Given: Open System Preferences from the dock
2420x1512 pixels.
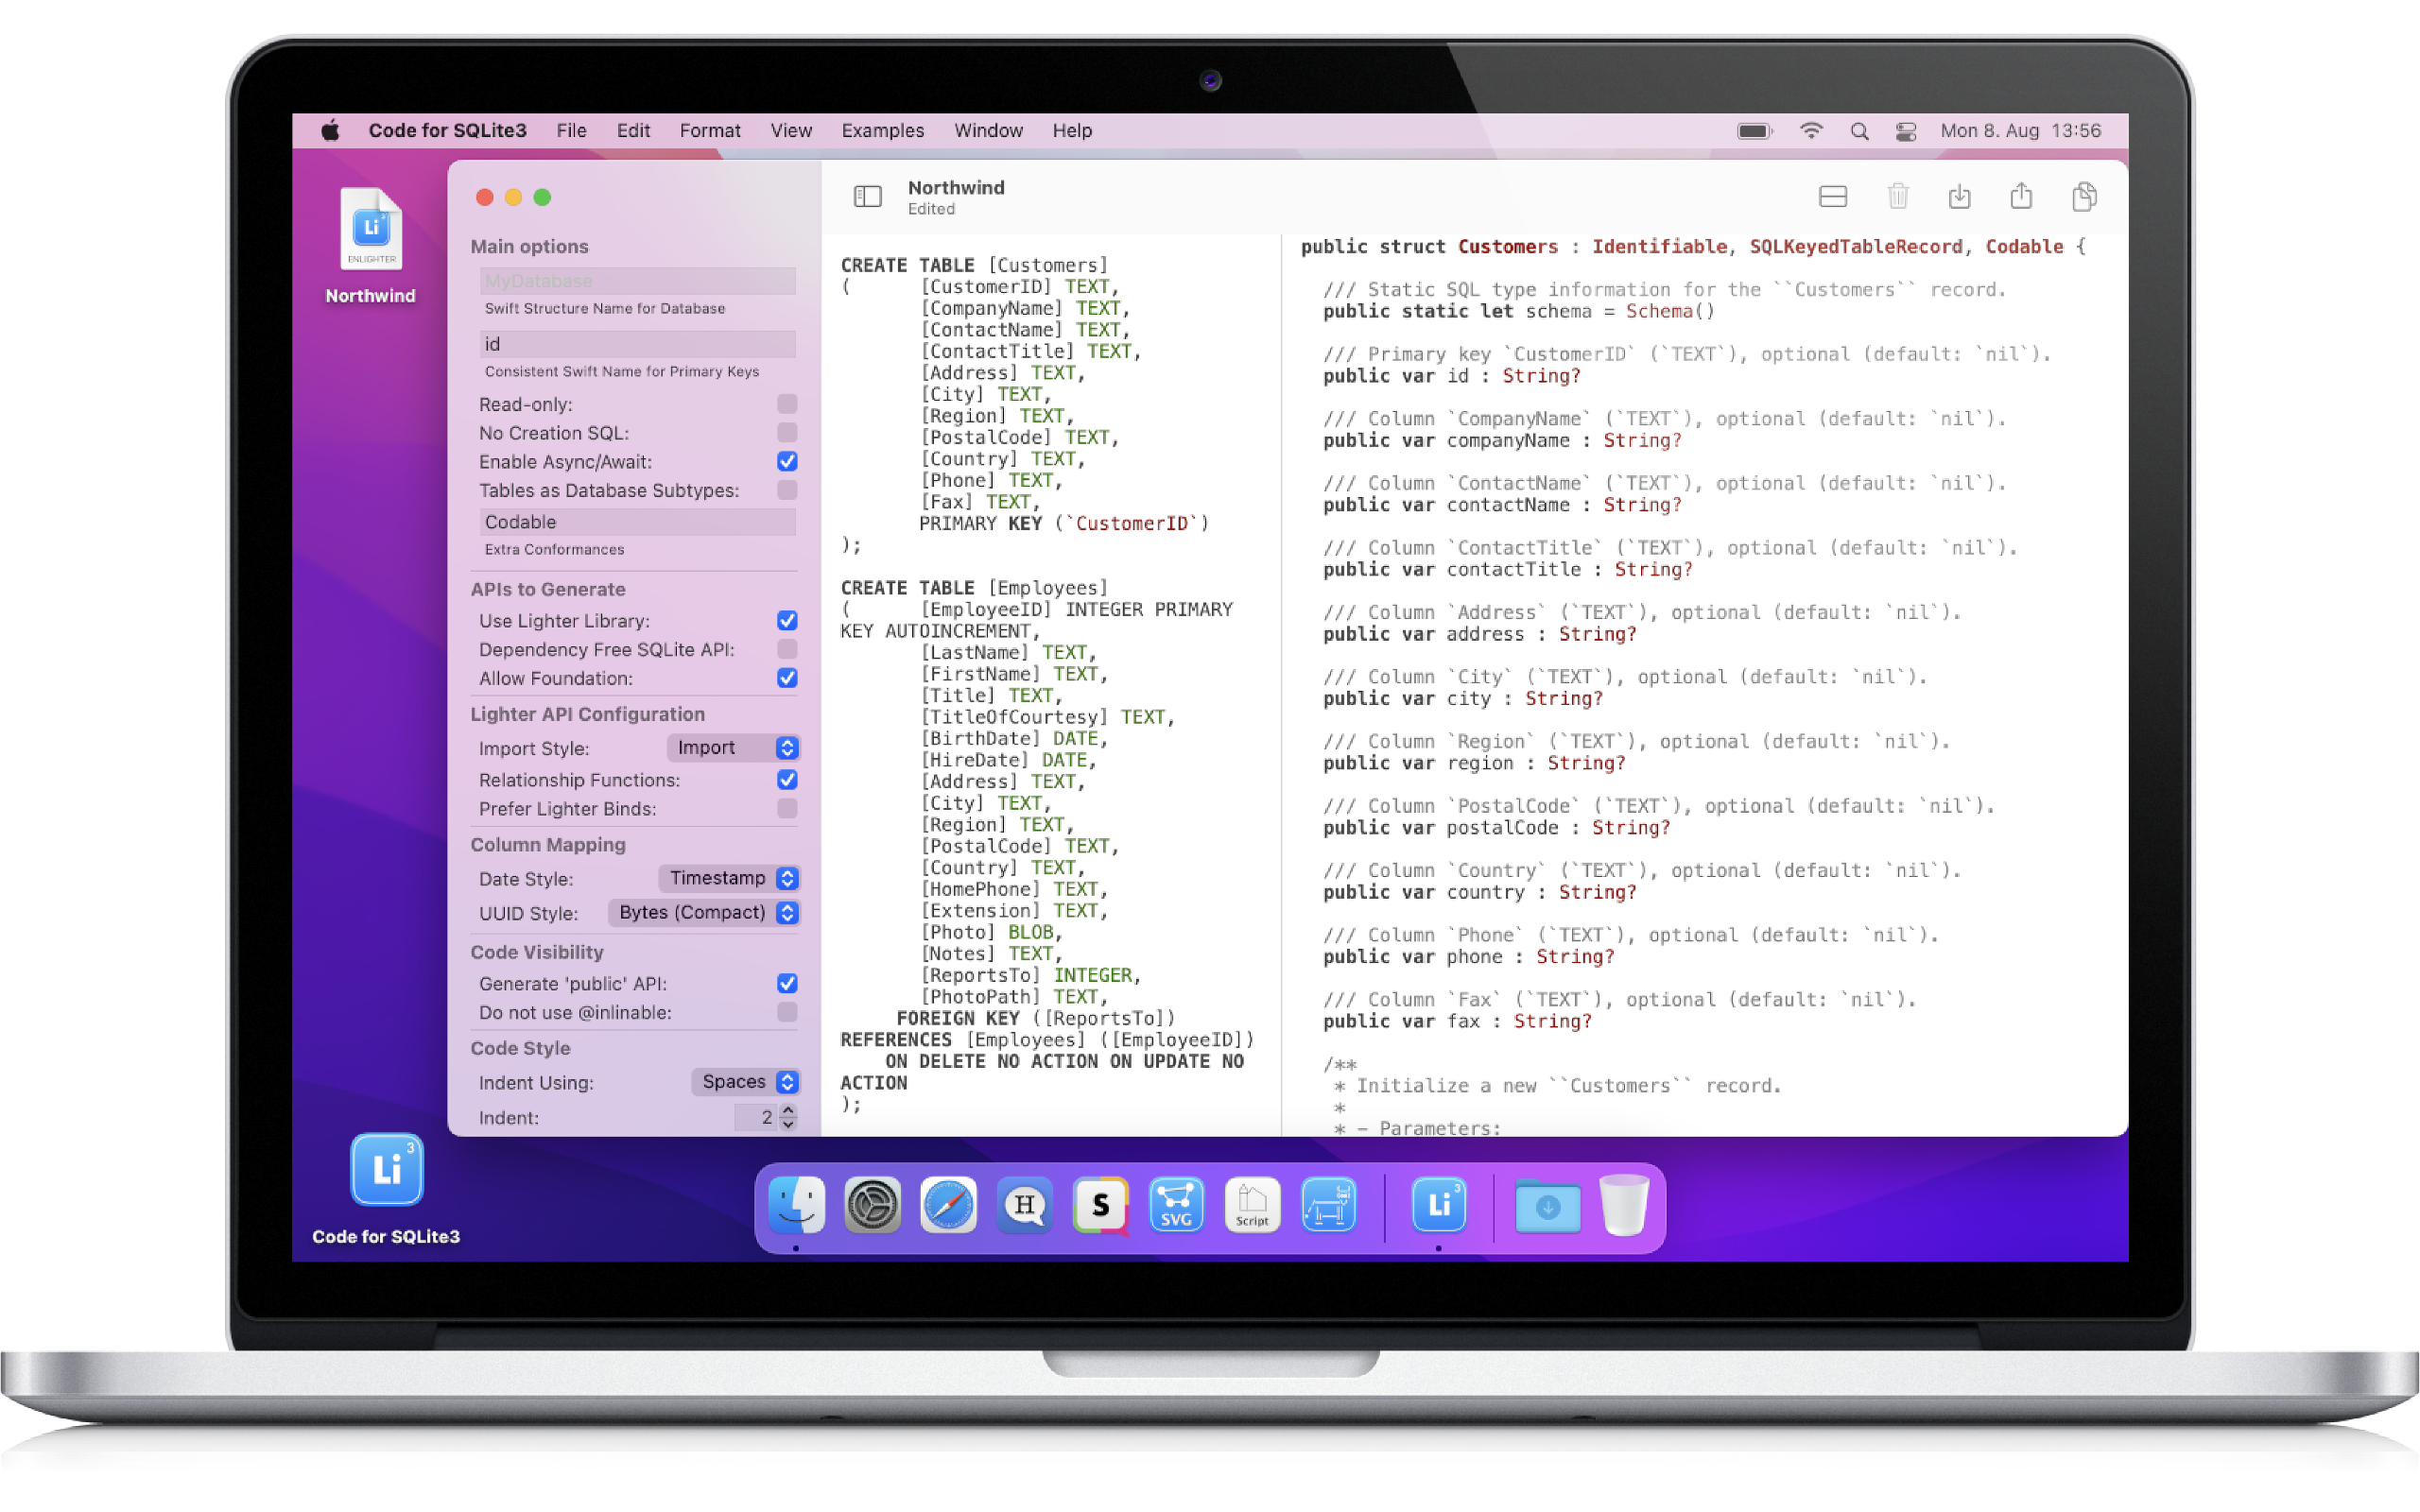Looking at the screenshot, I should click(872, 1205).
